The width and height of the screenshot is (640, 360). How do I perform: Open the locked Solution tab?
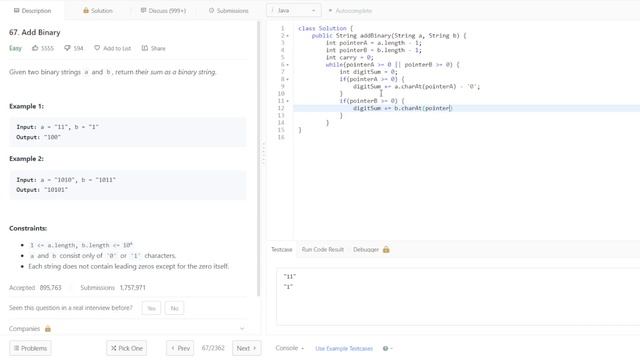pos(98,11)
